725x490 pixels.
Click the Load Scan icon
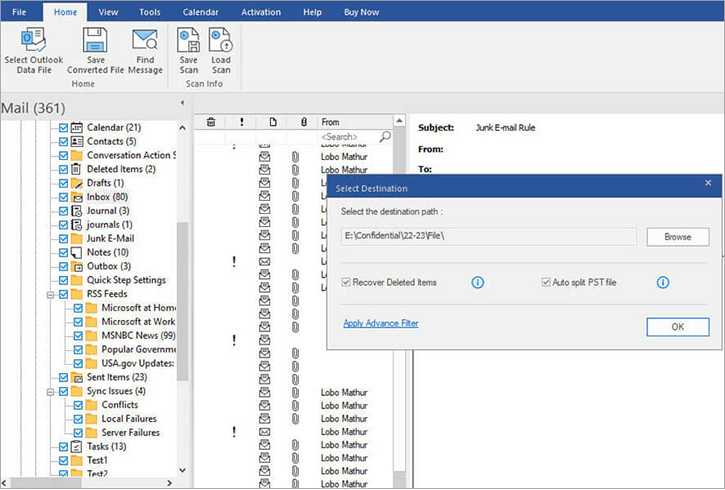click(221, 42)
